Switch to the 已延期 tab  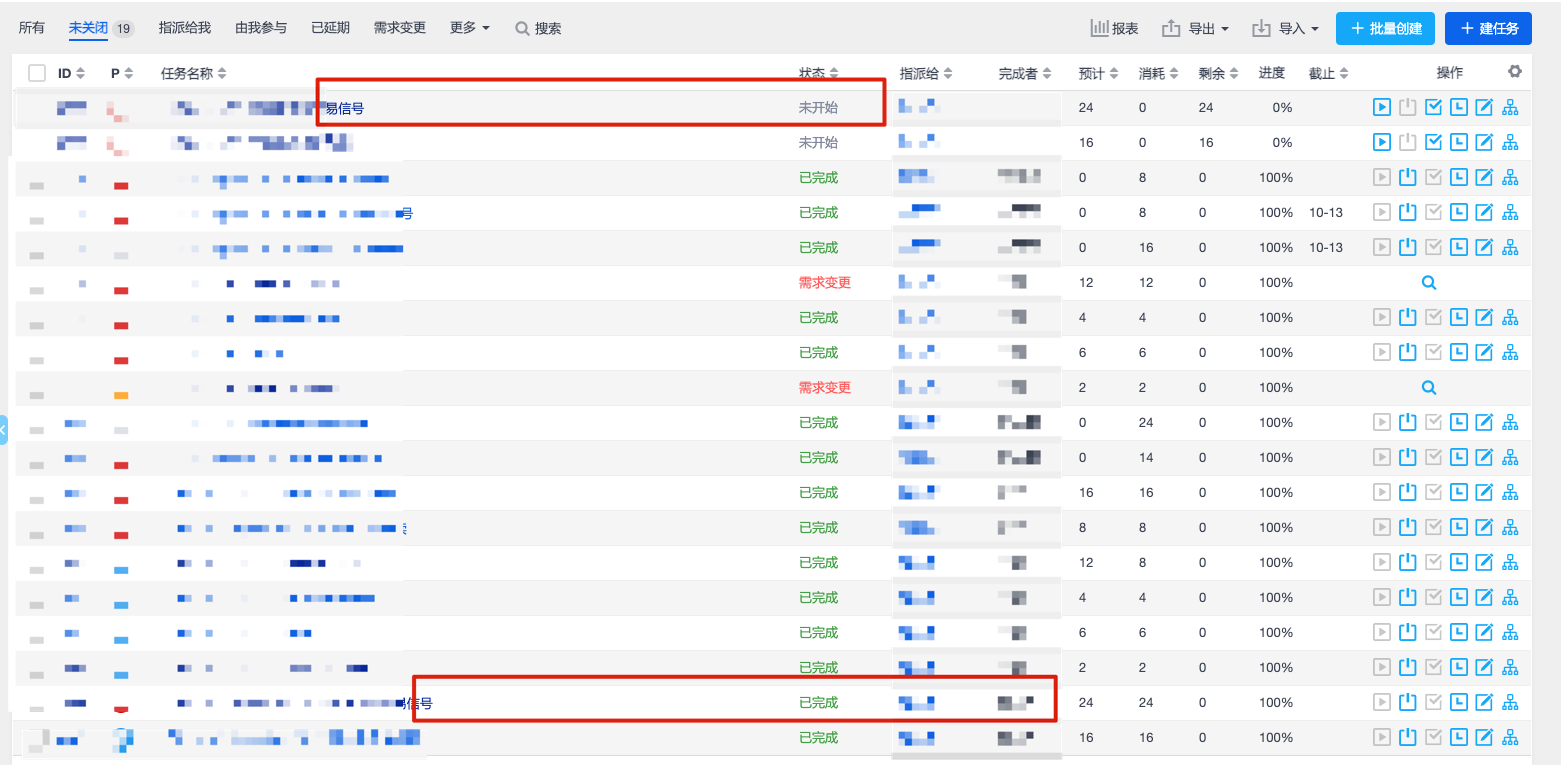pos(330,28)
